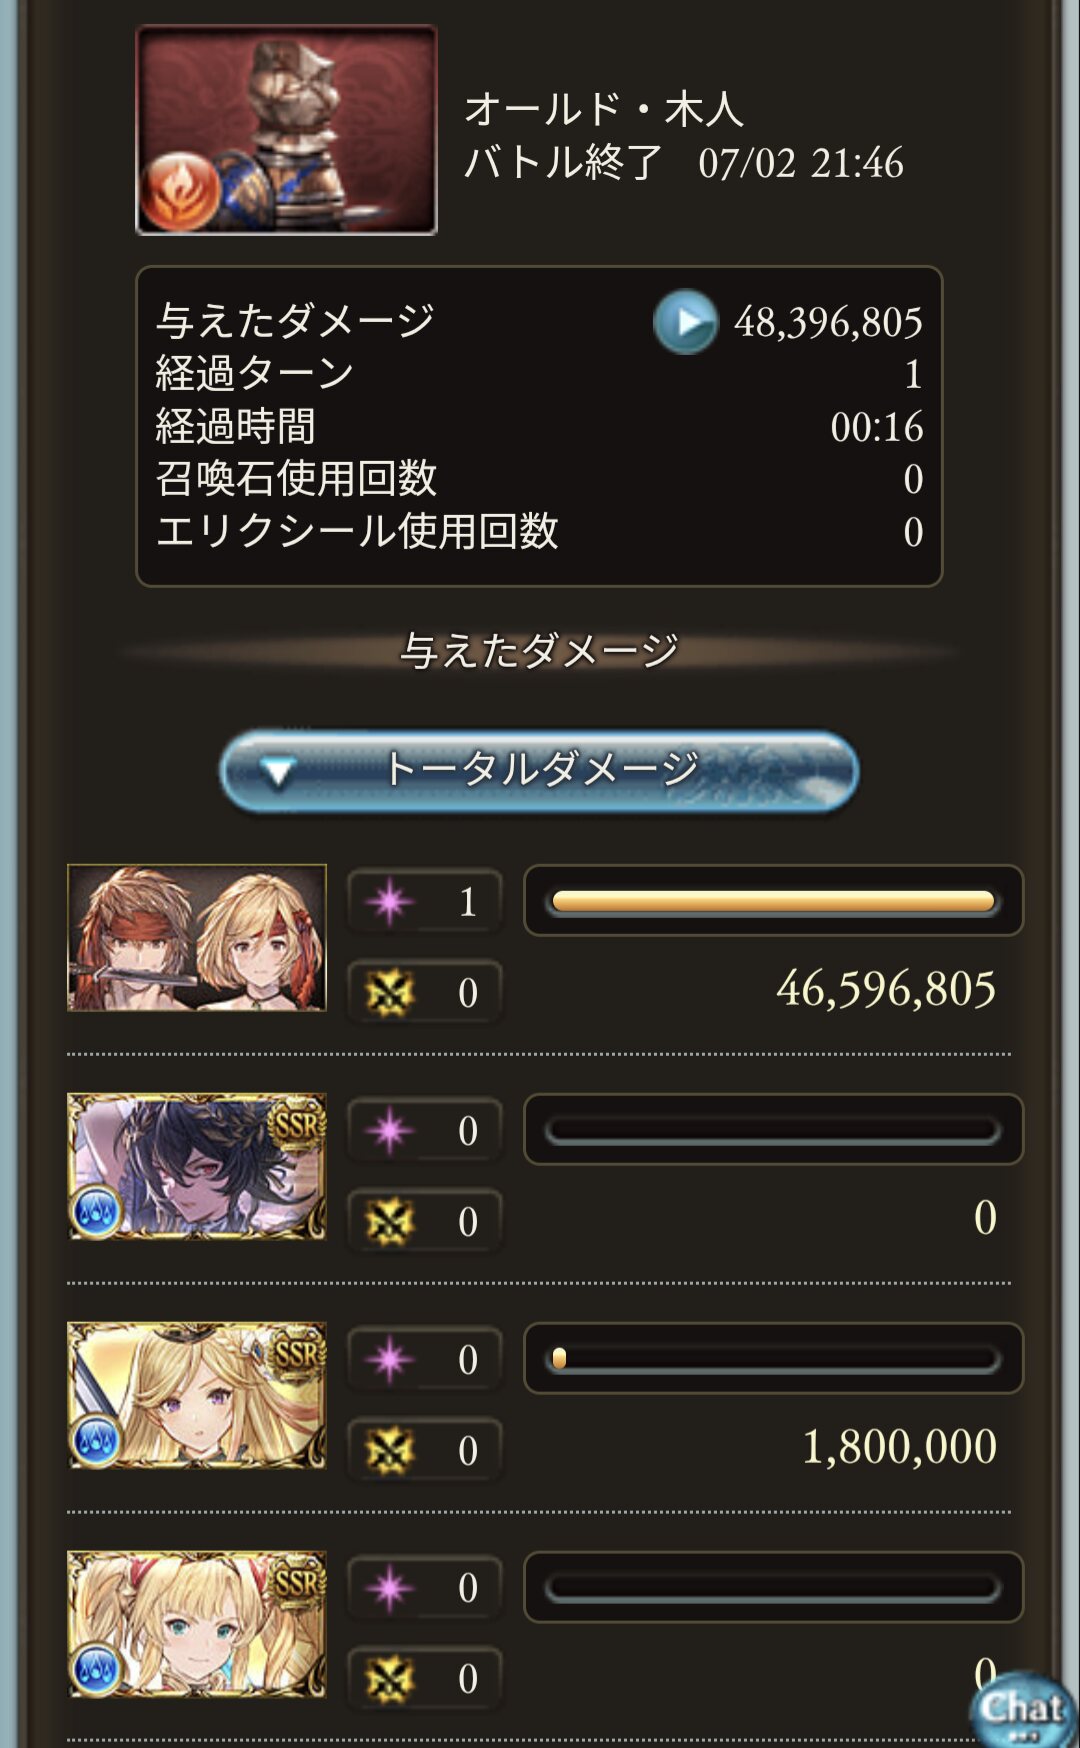Select the main character duo portrait

tap(197, 938)
